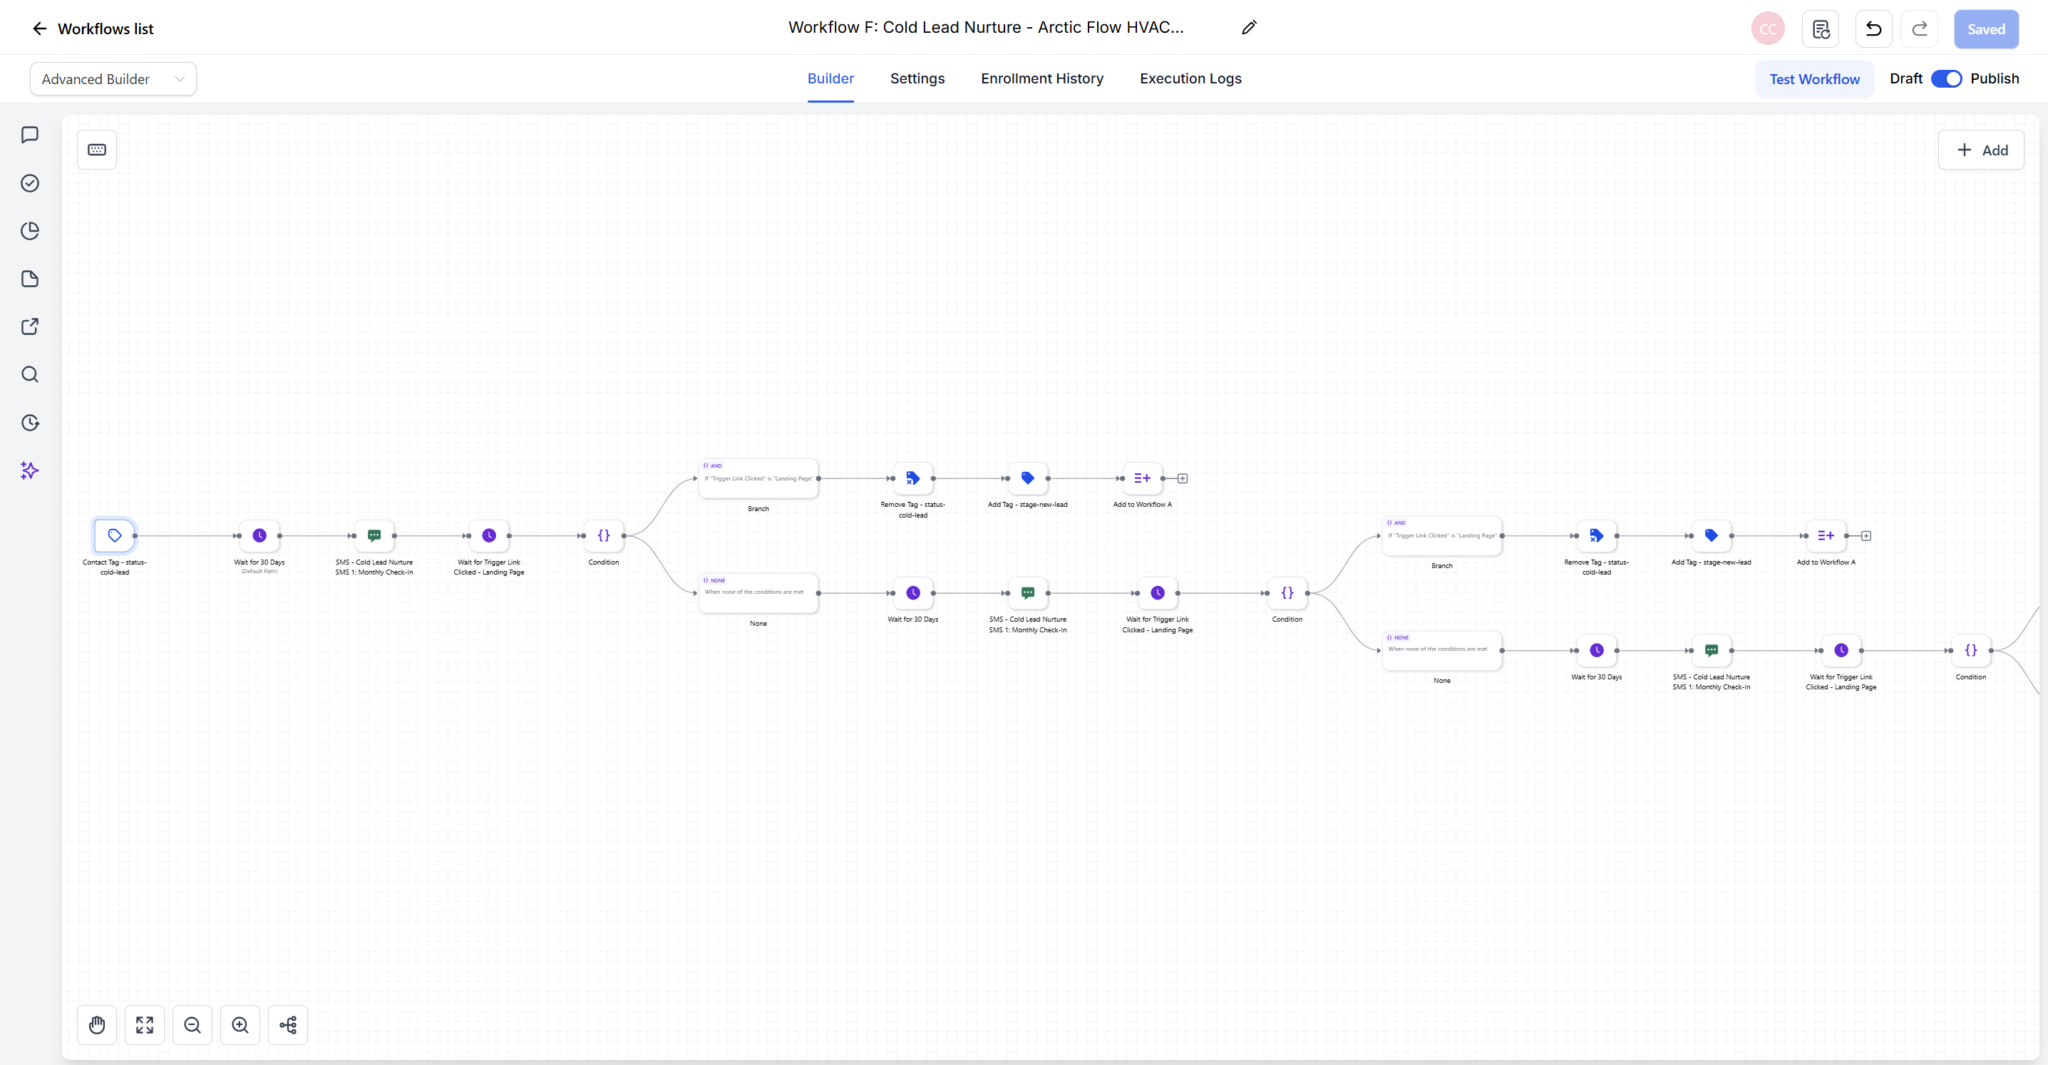Open the Enrollment History tab
This screenshot has width=2048, height=1065.
pyautogui.click(x=1042, y=79)
